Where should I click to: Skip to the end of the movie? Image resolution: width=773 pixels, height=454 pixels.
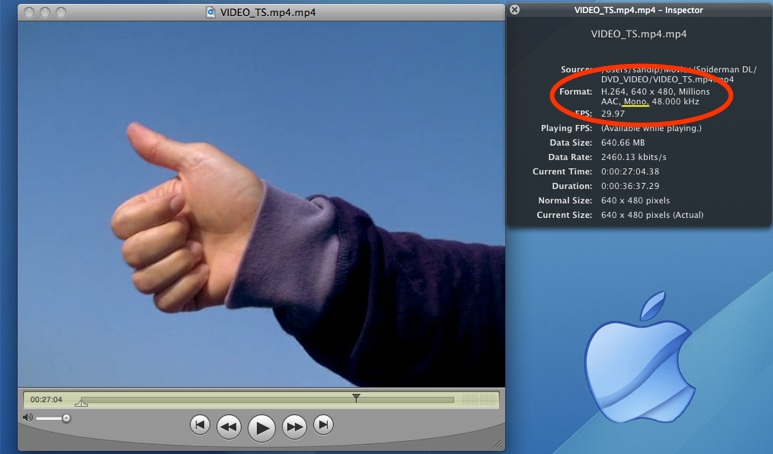[323, 425]
